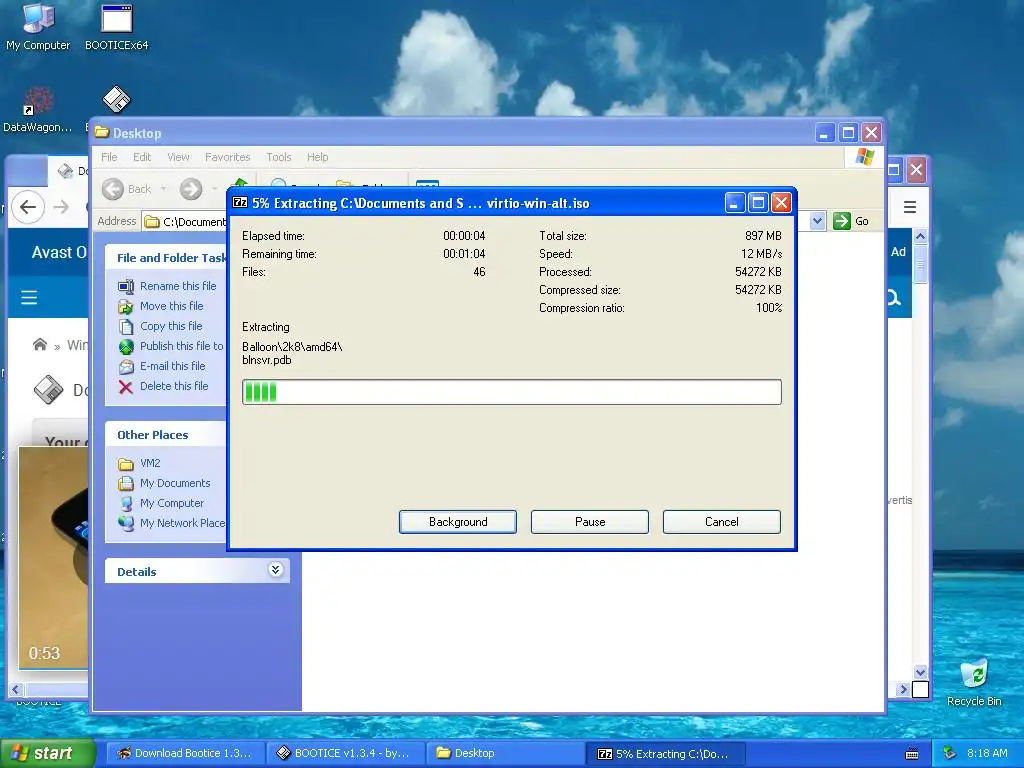Open the Recycle Bin
The image size is (1024, 768).
[x=974, y=682]
